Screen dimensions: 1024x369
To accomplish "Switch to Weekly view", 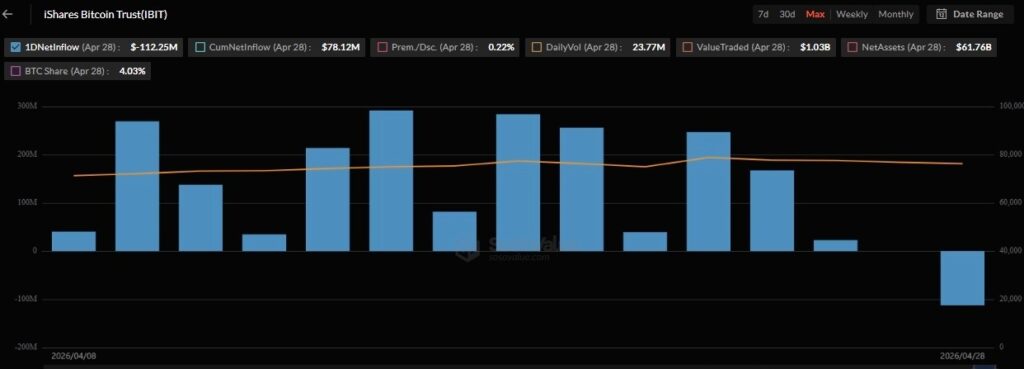I will 852,14.
